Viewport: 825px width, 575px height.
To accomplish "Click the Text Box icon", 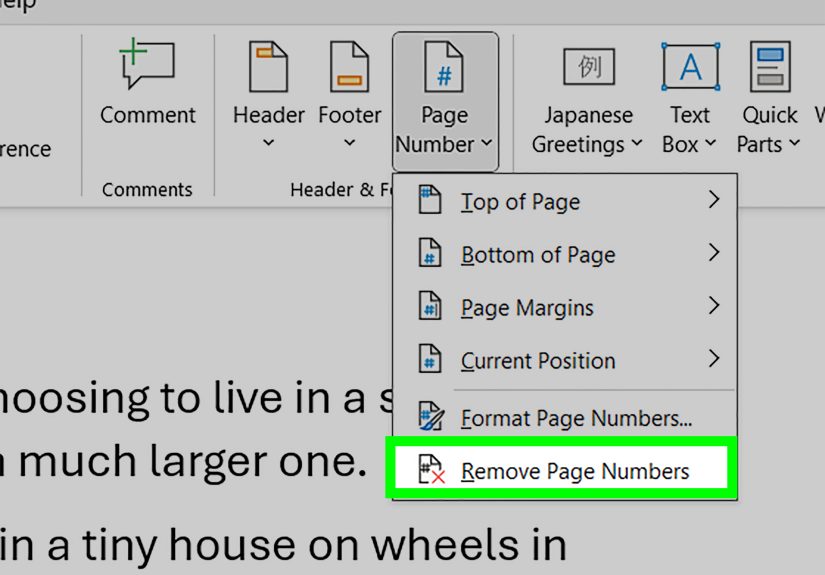I will pos(690,67).
